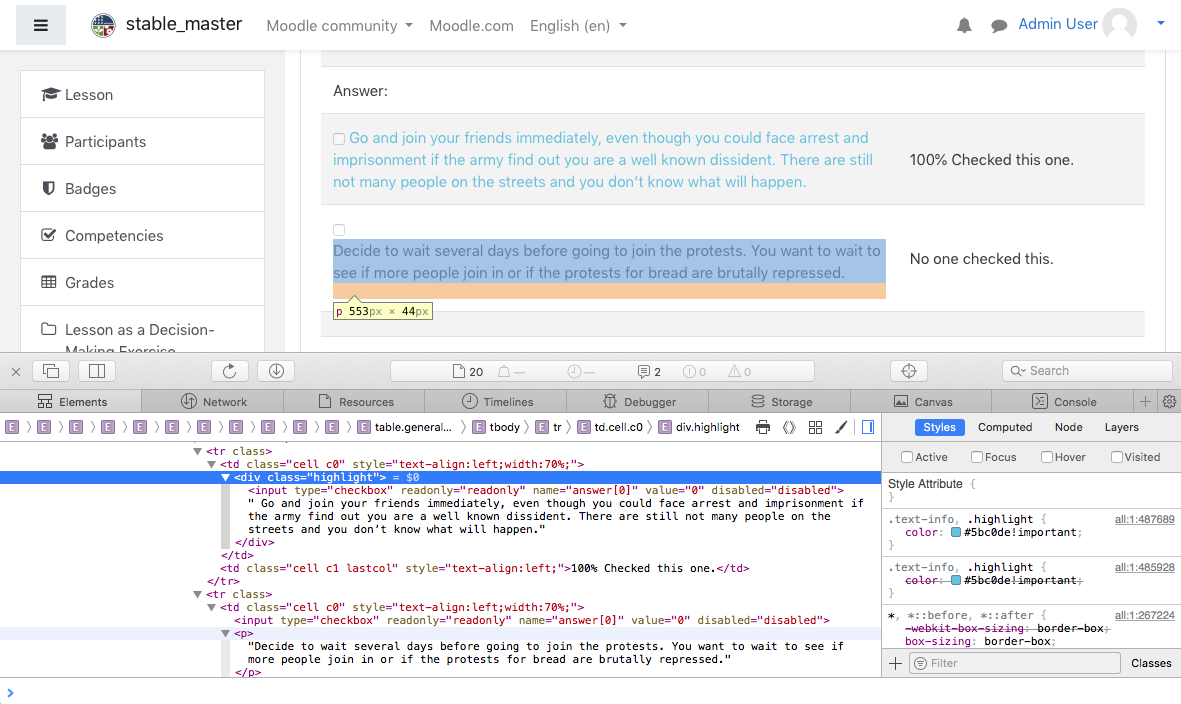Show the Layers sidebar panel
The width and height of the screenshot is (1181, 704).
coord(1121,427)
